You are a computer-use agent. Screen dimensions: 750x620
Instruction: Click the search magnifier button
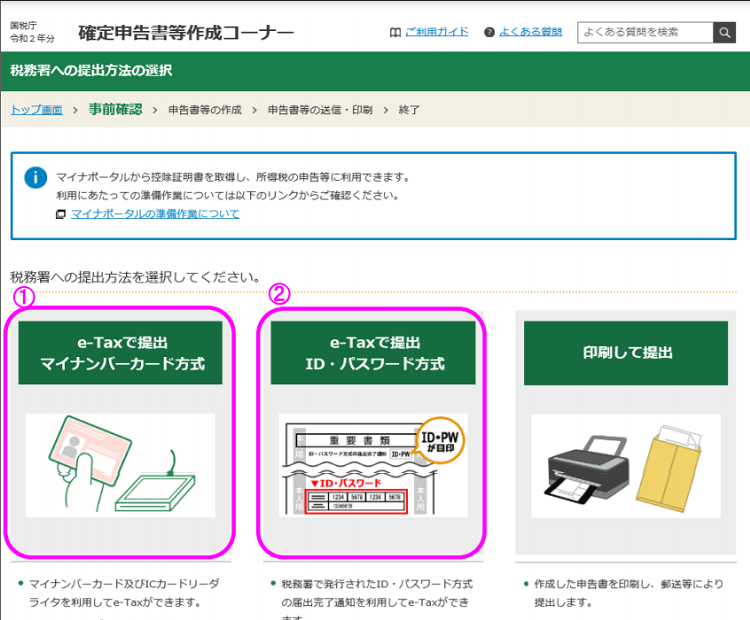point(724,33)
